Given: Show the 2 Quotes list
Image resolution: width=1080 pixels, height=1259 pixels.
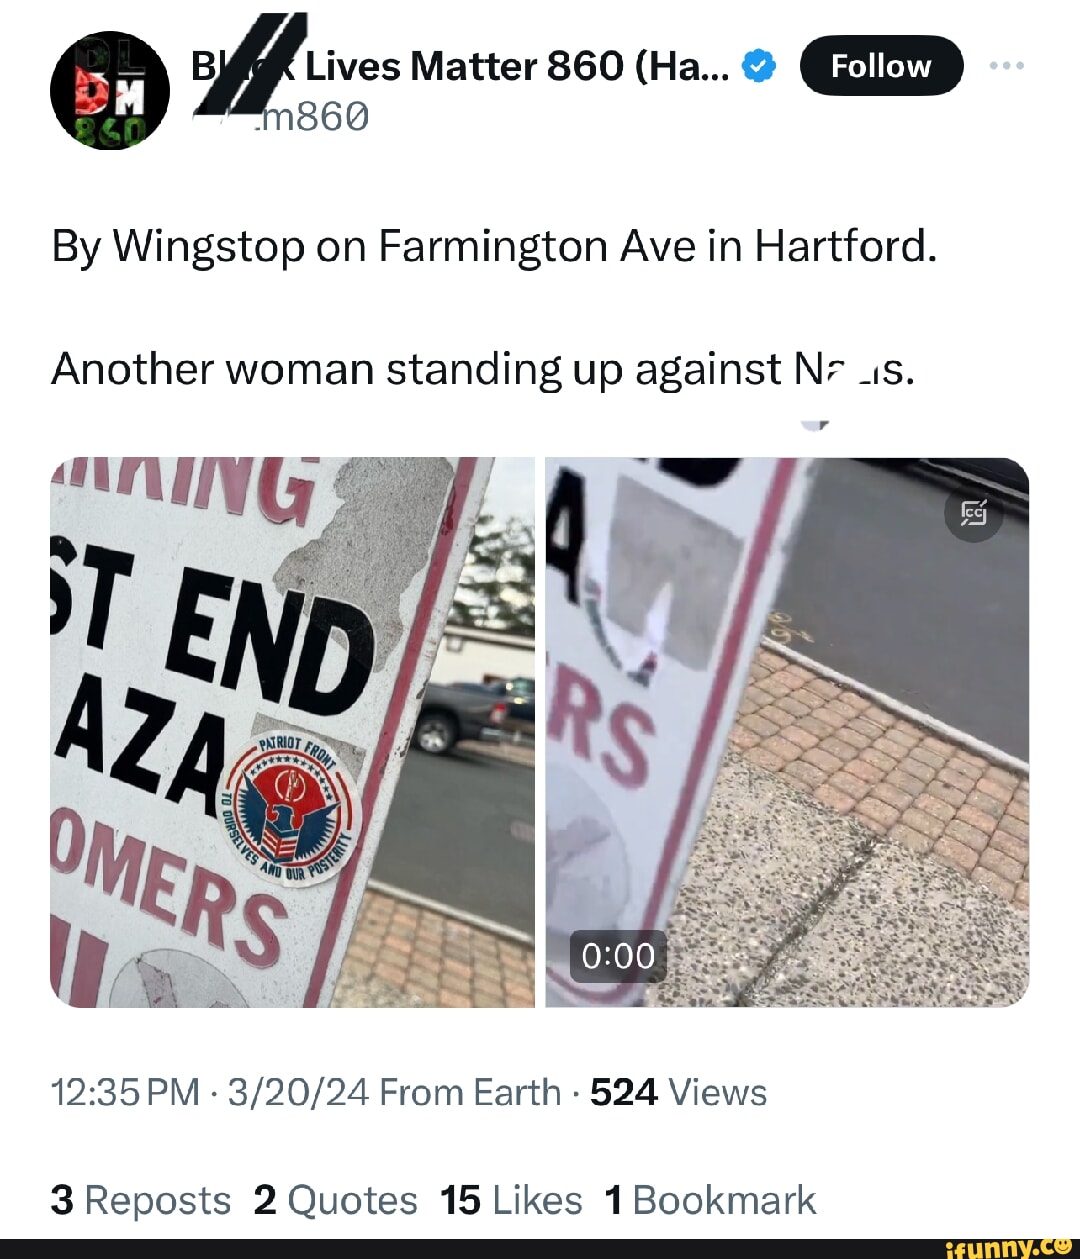Looking at the screenshot, I should coord(335,1200).
